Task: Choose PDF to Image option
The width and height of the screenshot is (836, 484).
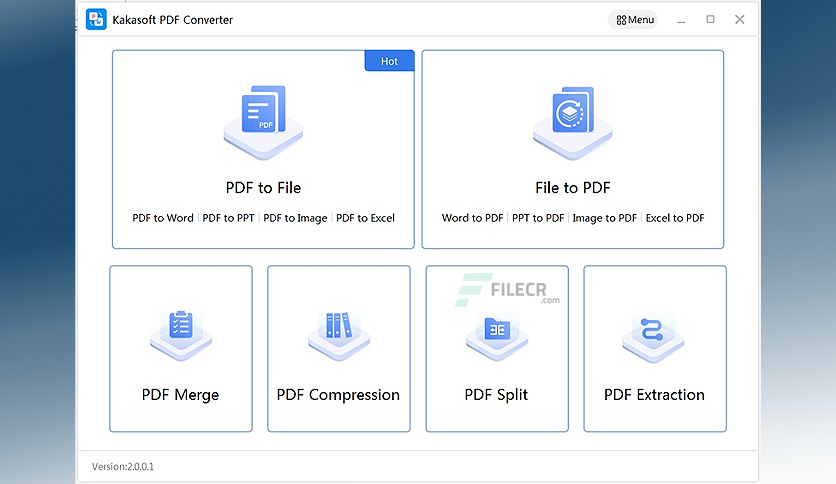Action: coord(295,218)
